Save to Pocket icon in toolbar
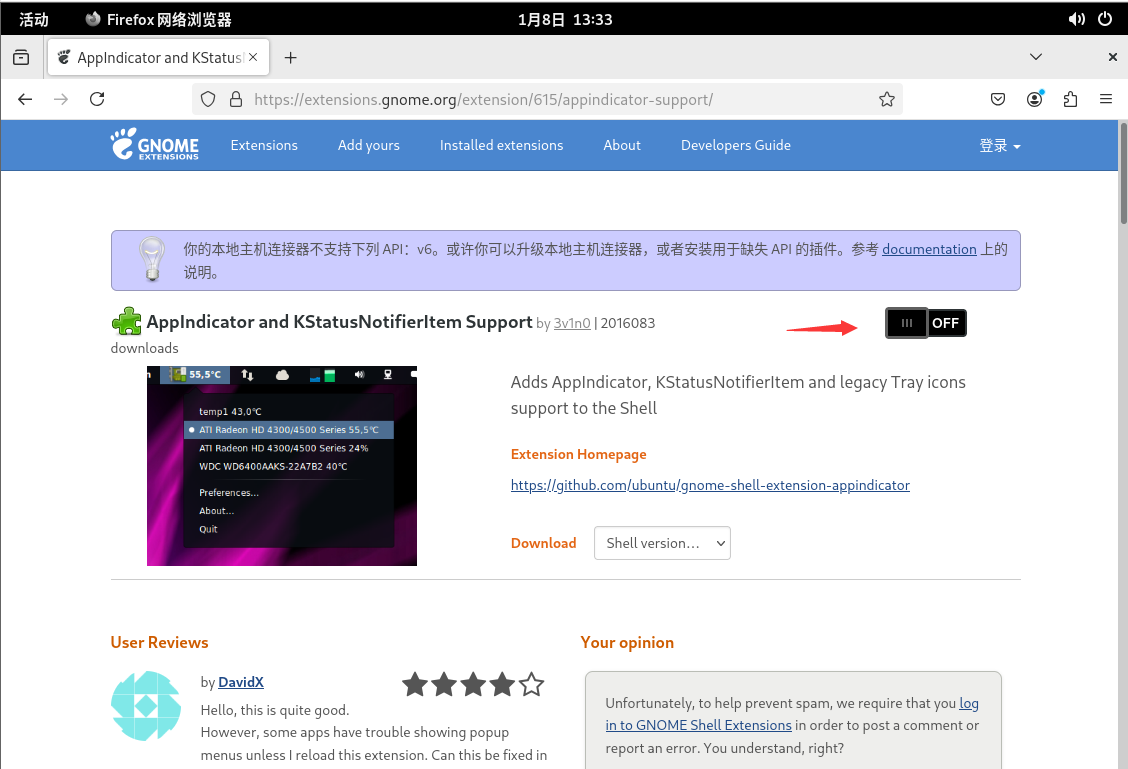Image resolution: width=1128 pixels, height=769 pixels. (998, 99)
